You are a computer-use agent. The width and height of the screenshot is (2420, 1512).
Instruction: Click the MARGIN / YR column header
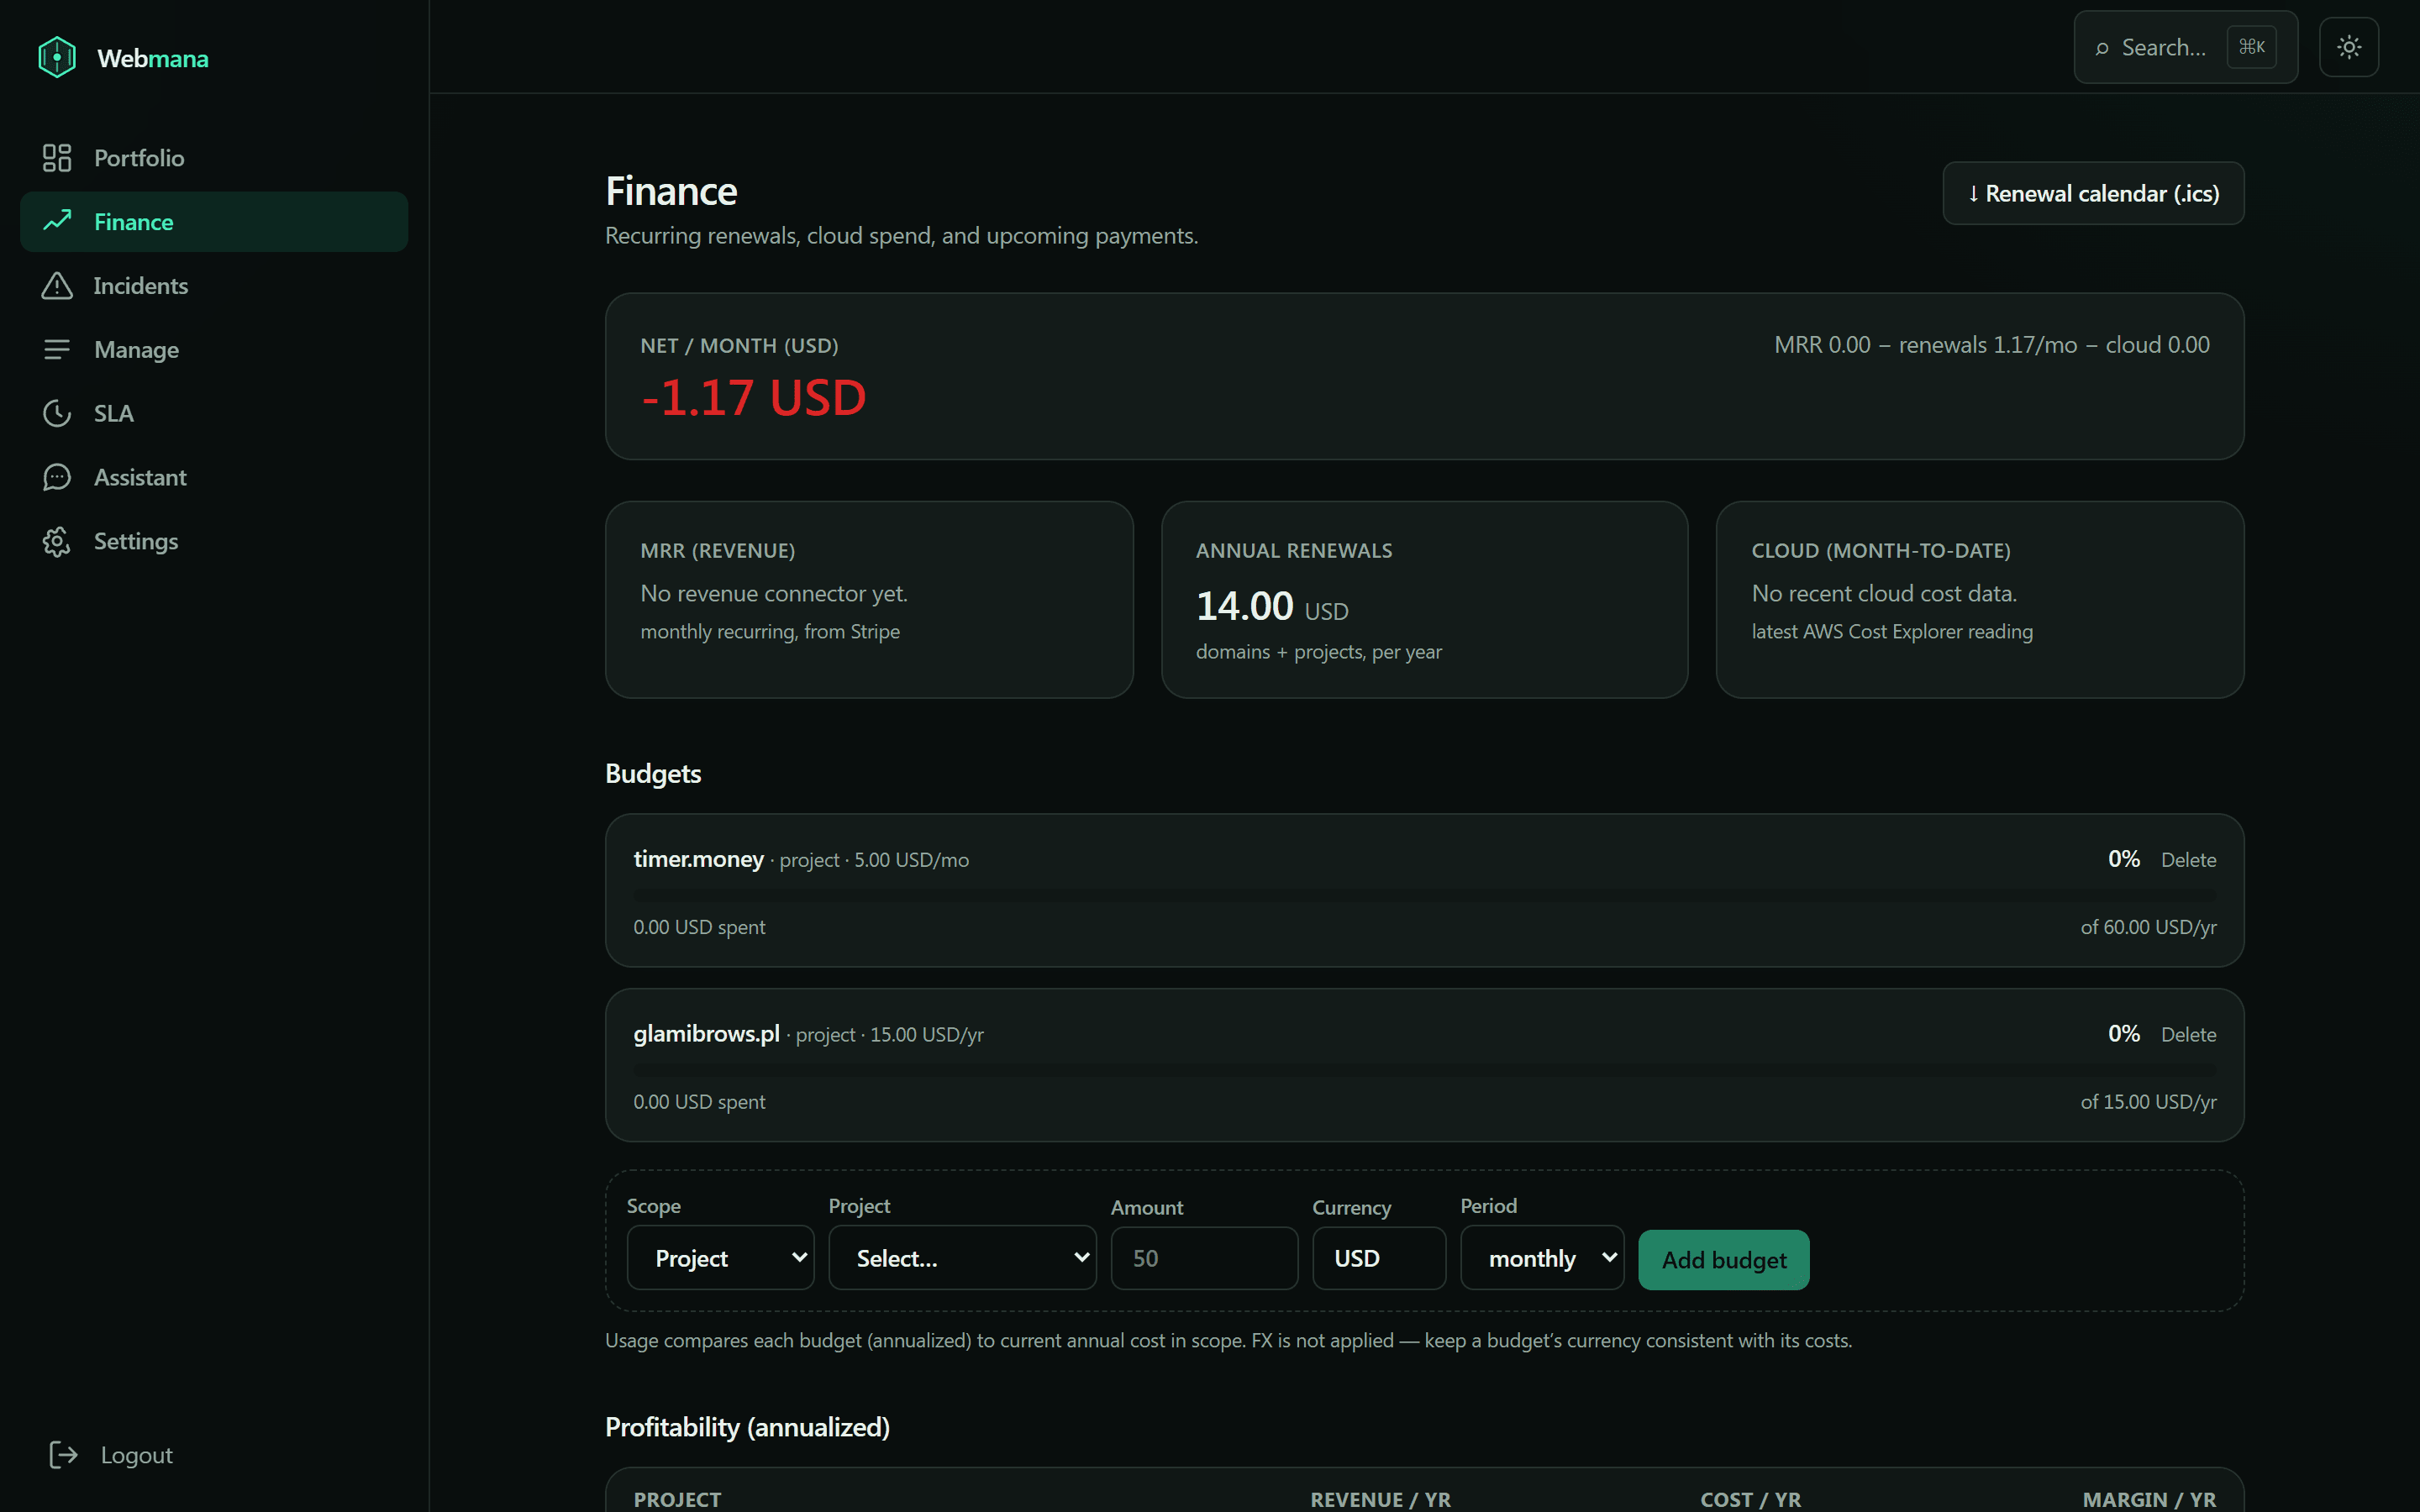point(2149,1499)
